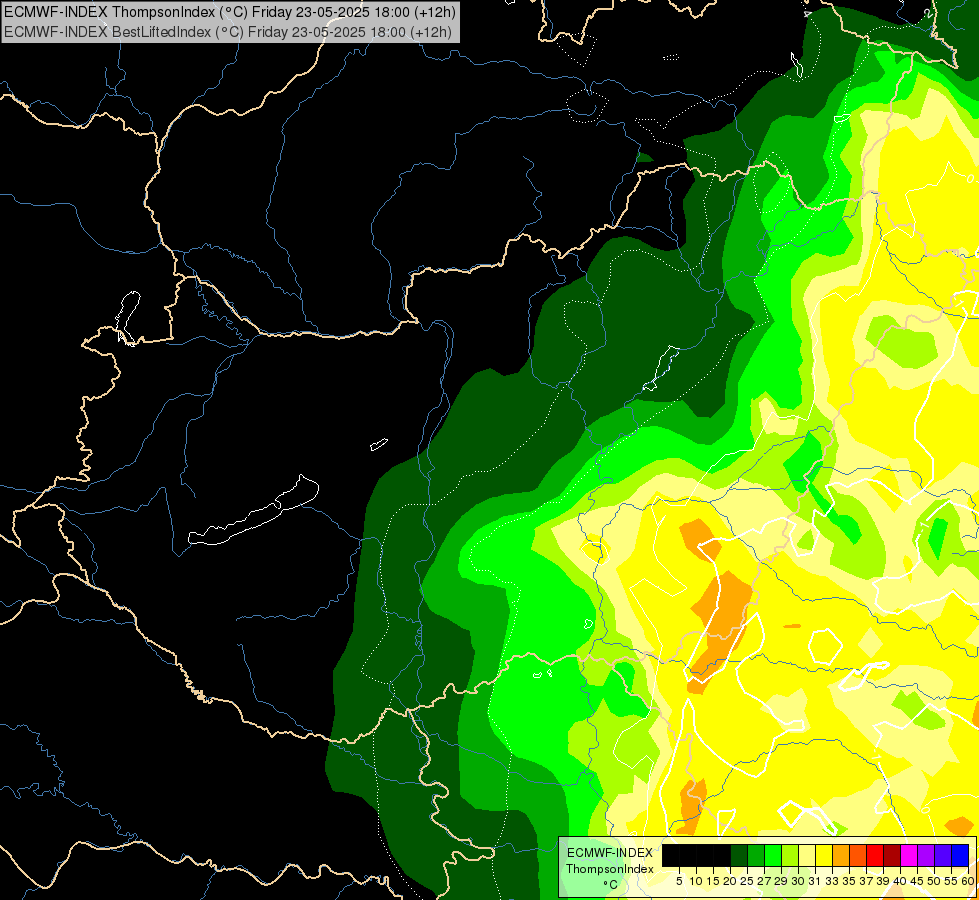Click the dark green 20-25 legend swatch

[739, 855]
